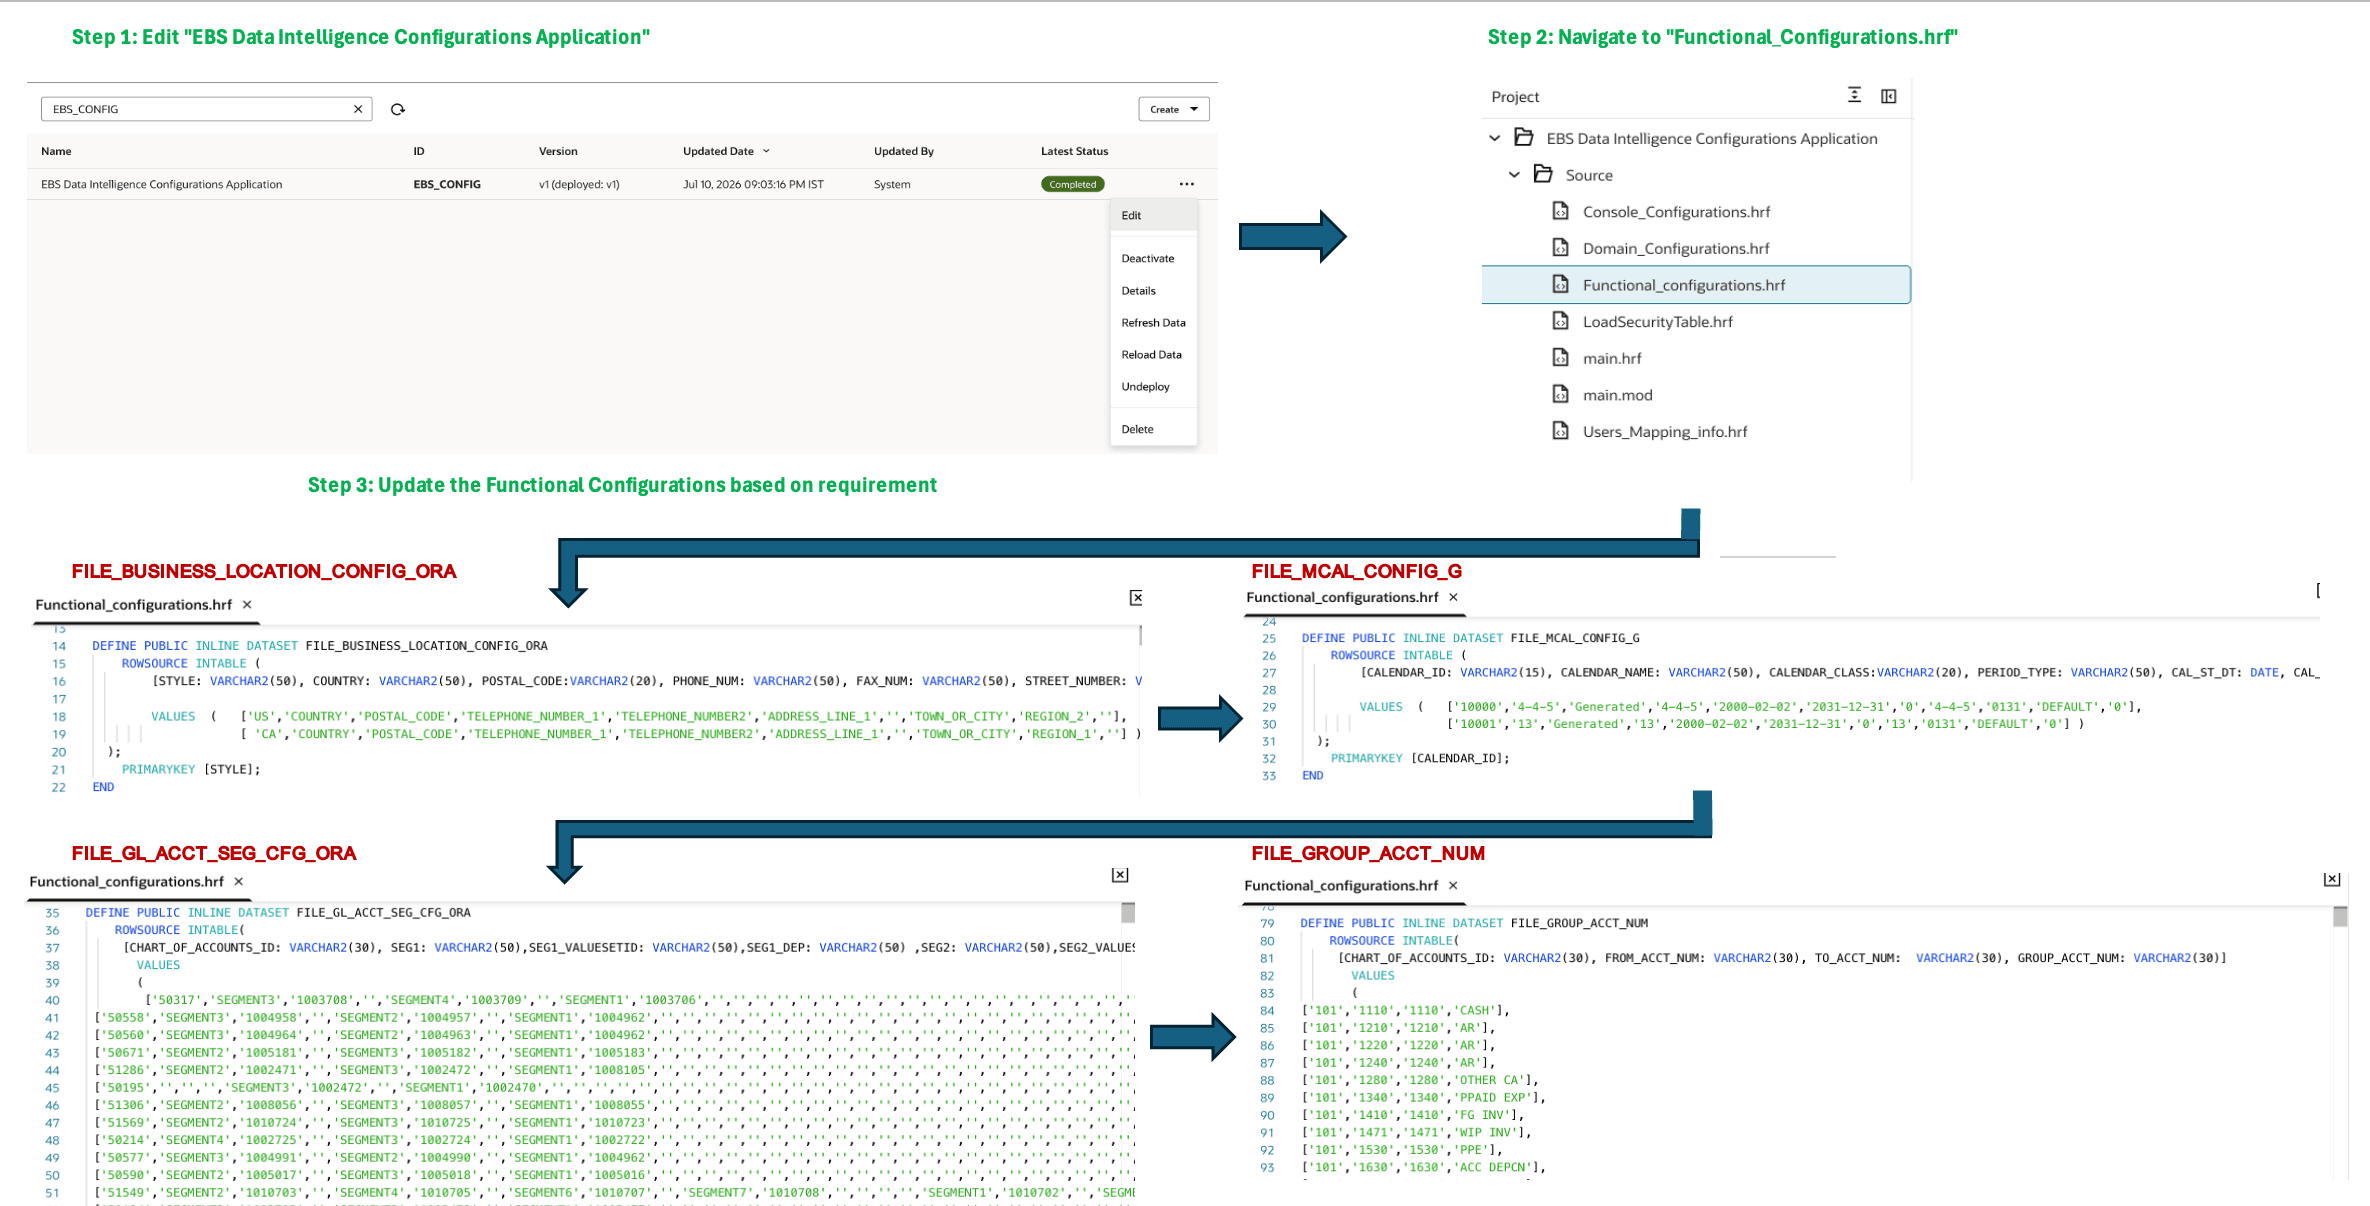
Task: Click the Source folder icon
Action: tap(1543, 174)
